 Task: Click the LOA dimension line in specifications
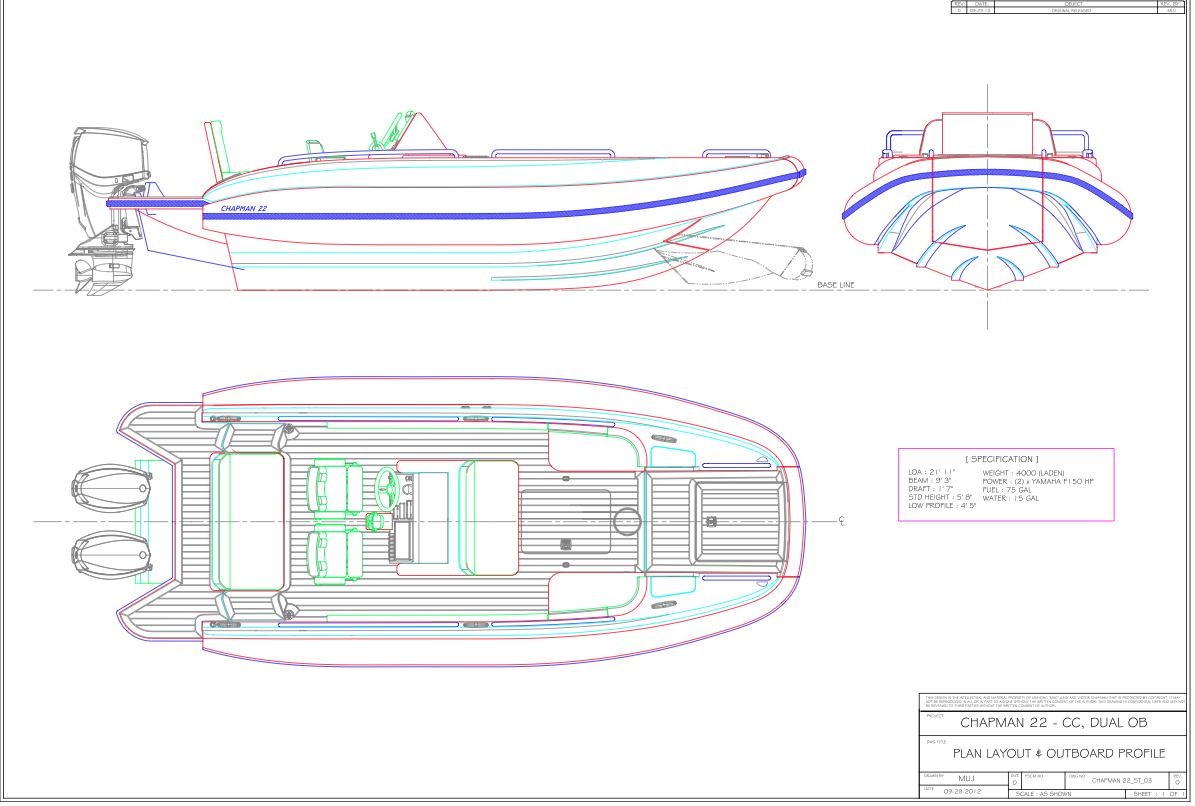[x=932, y=472]
